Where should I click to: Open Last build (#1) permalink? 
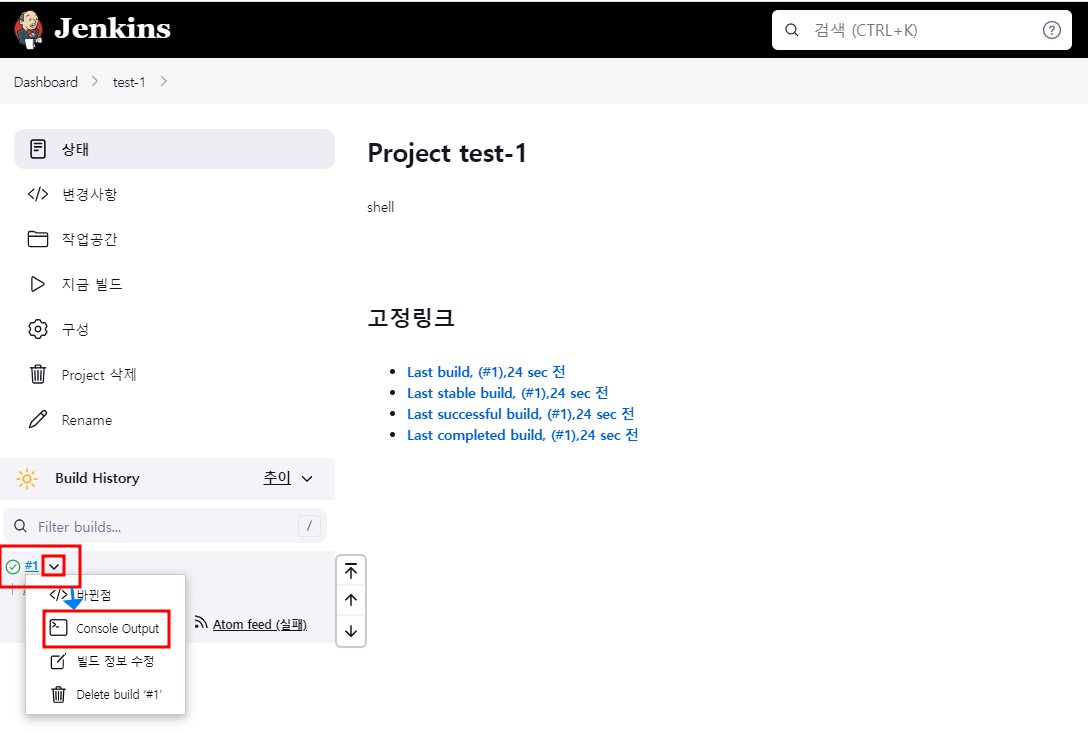pos(486,372)
